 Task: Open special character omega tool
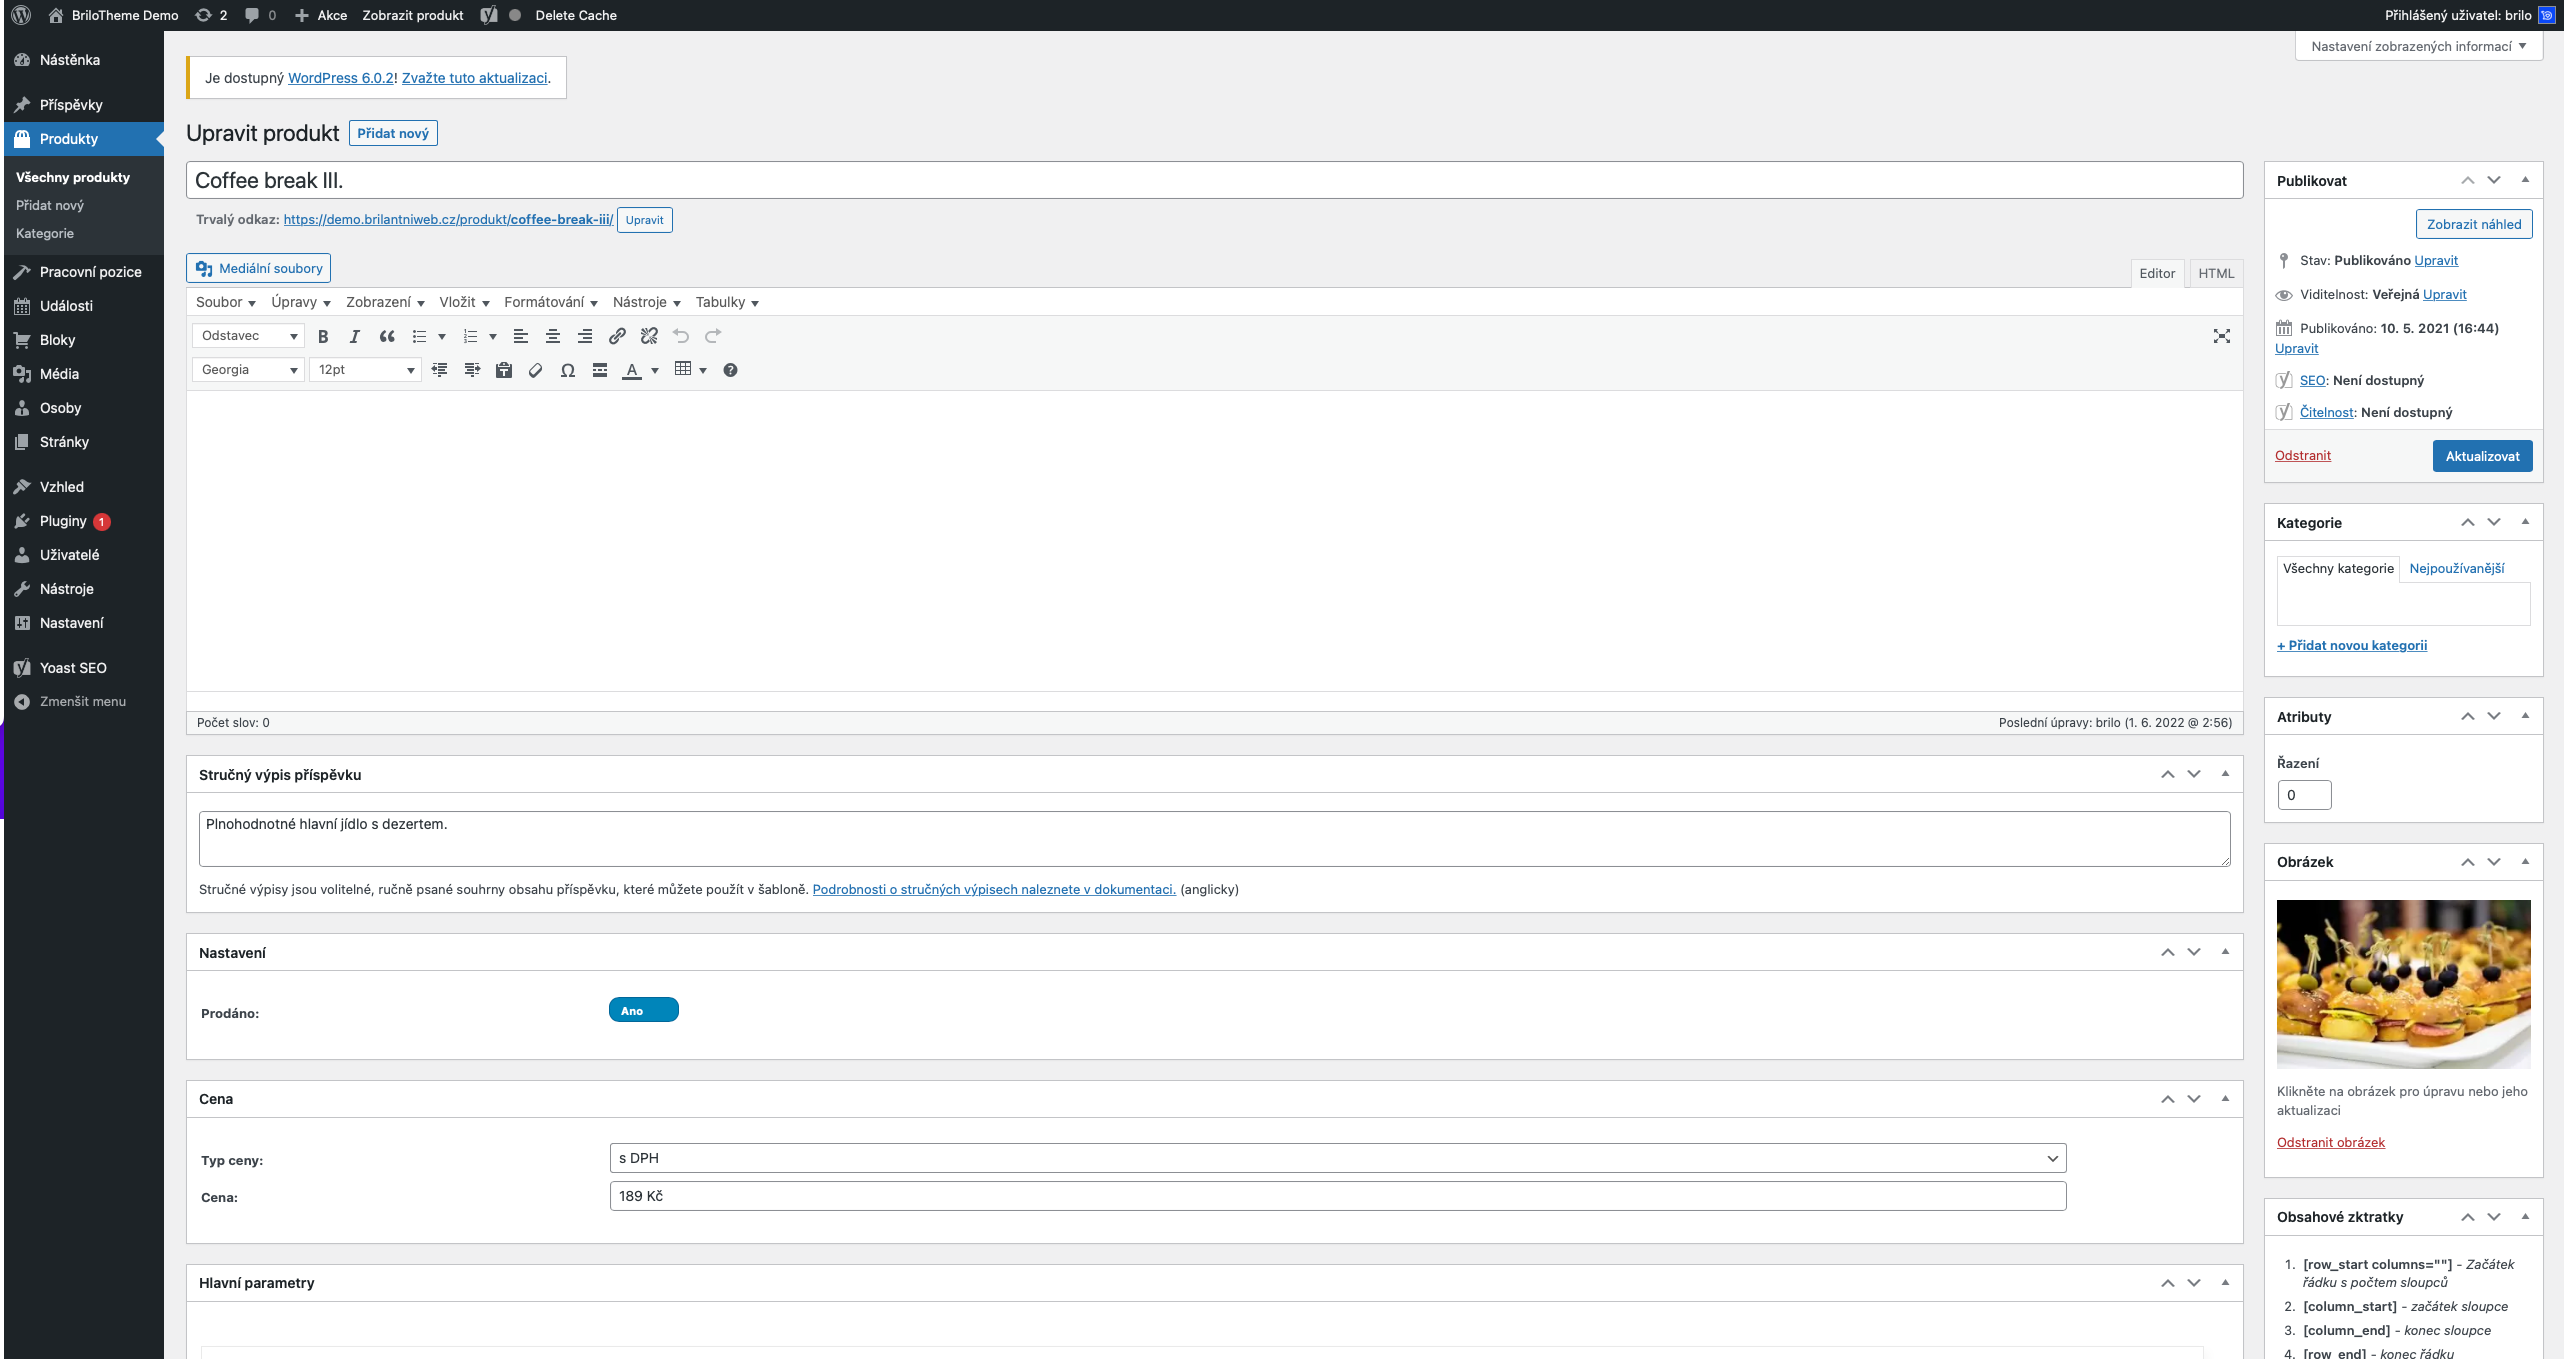tap(567, 371)
